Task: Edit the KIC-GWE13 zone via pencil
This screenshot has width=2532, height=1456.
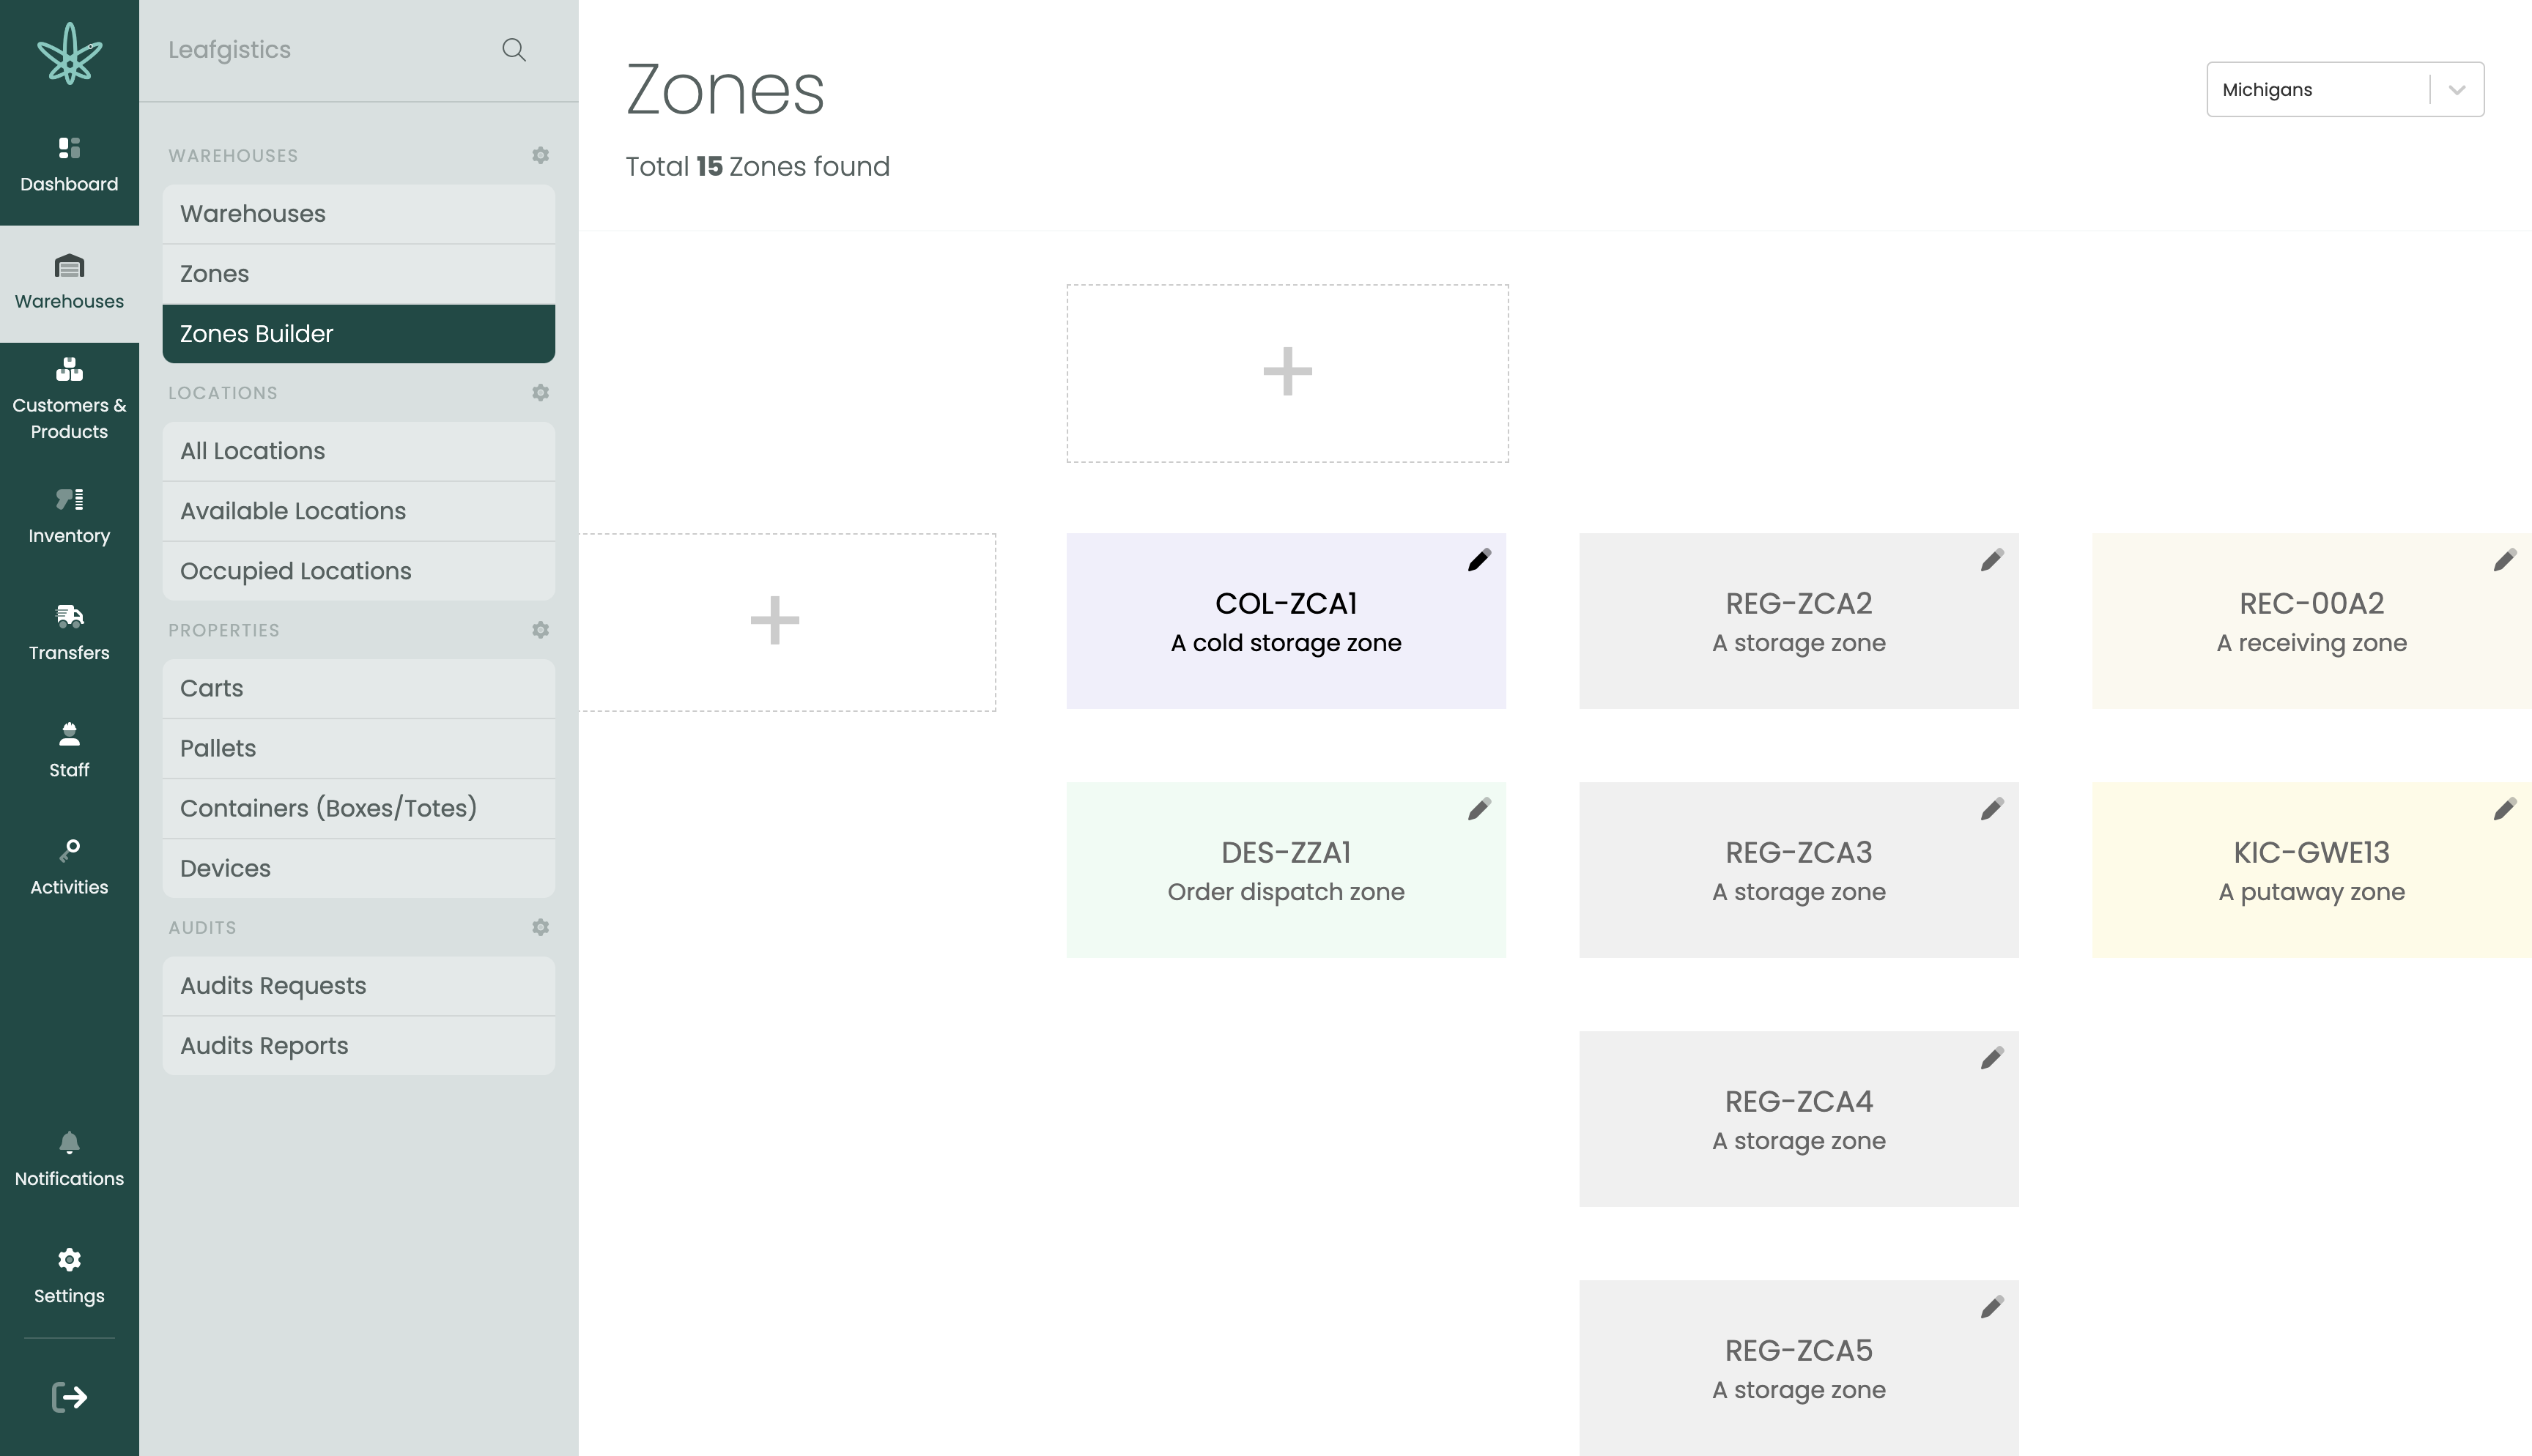Action: (2505, 809)
